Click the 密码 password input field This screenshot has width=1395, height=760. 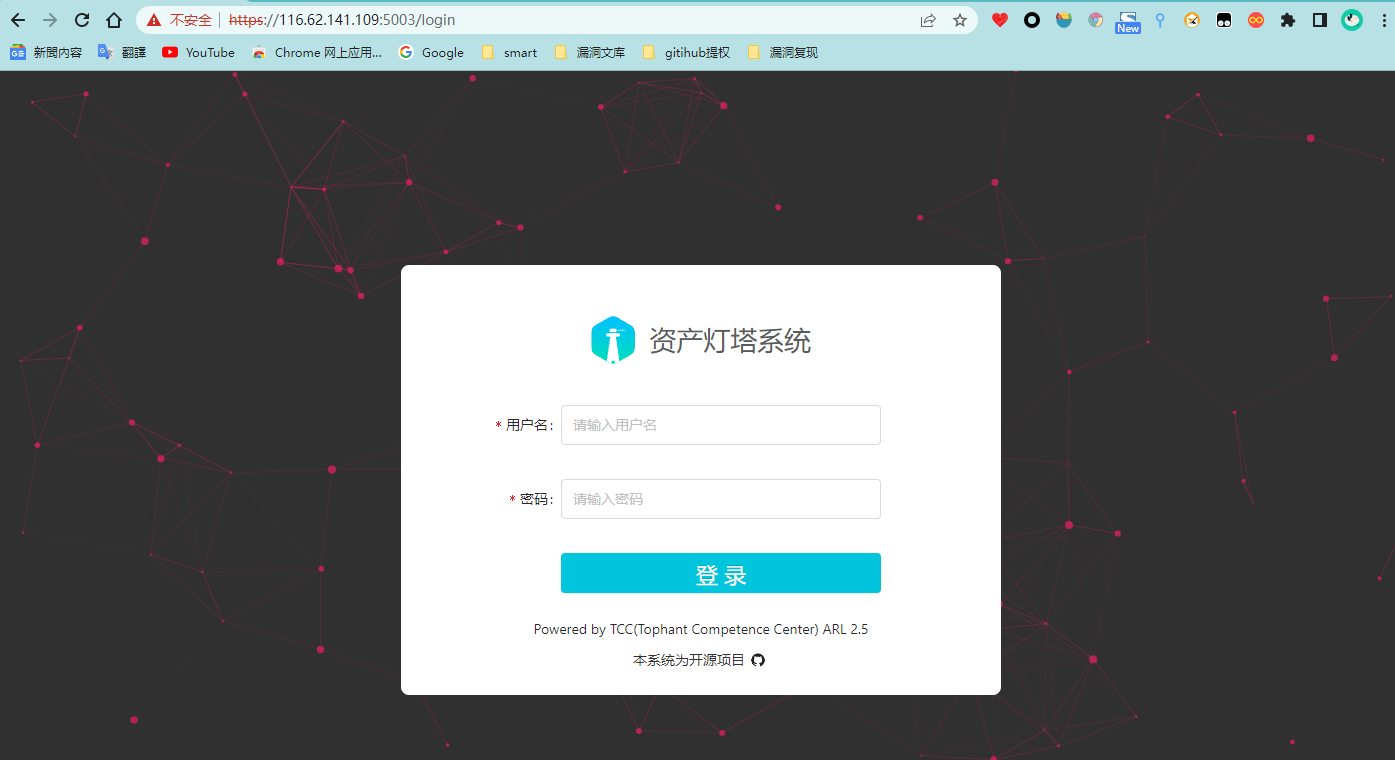pos(721,499)
